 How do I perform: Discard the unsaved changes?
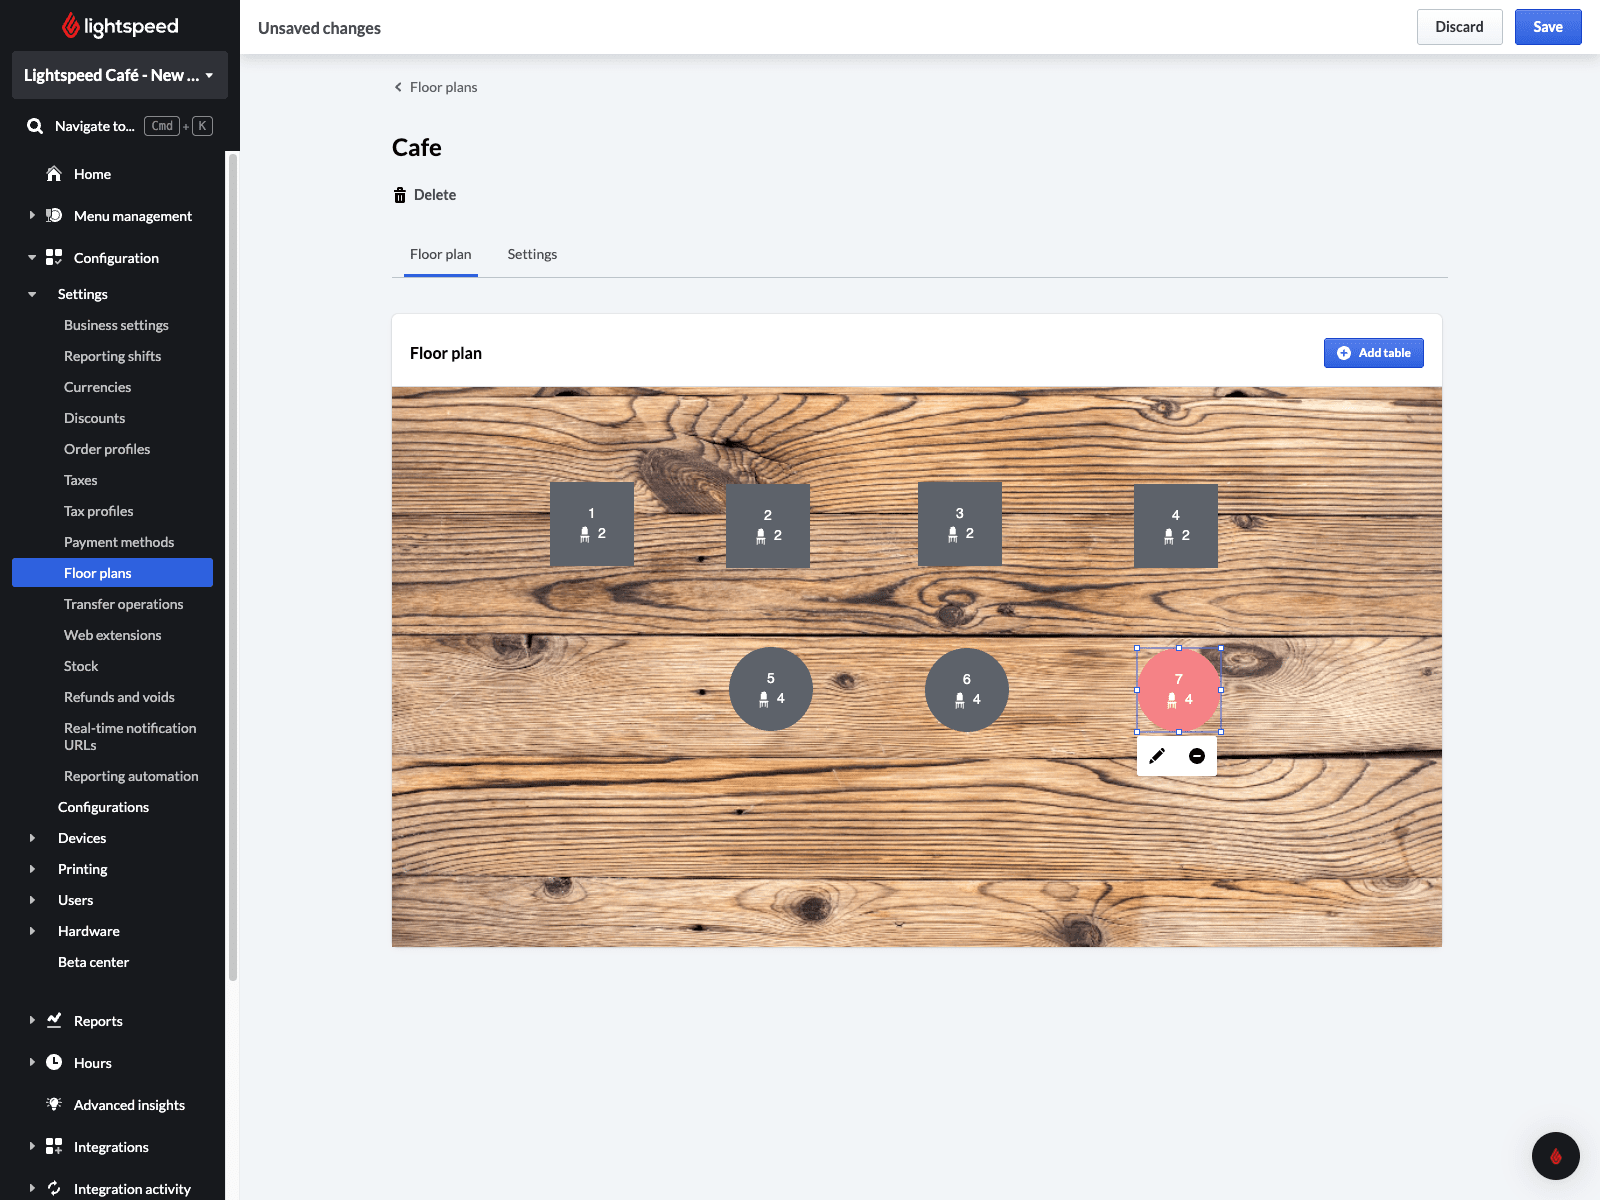[1459, 27]
